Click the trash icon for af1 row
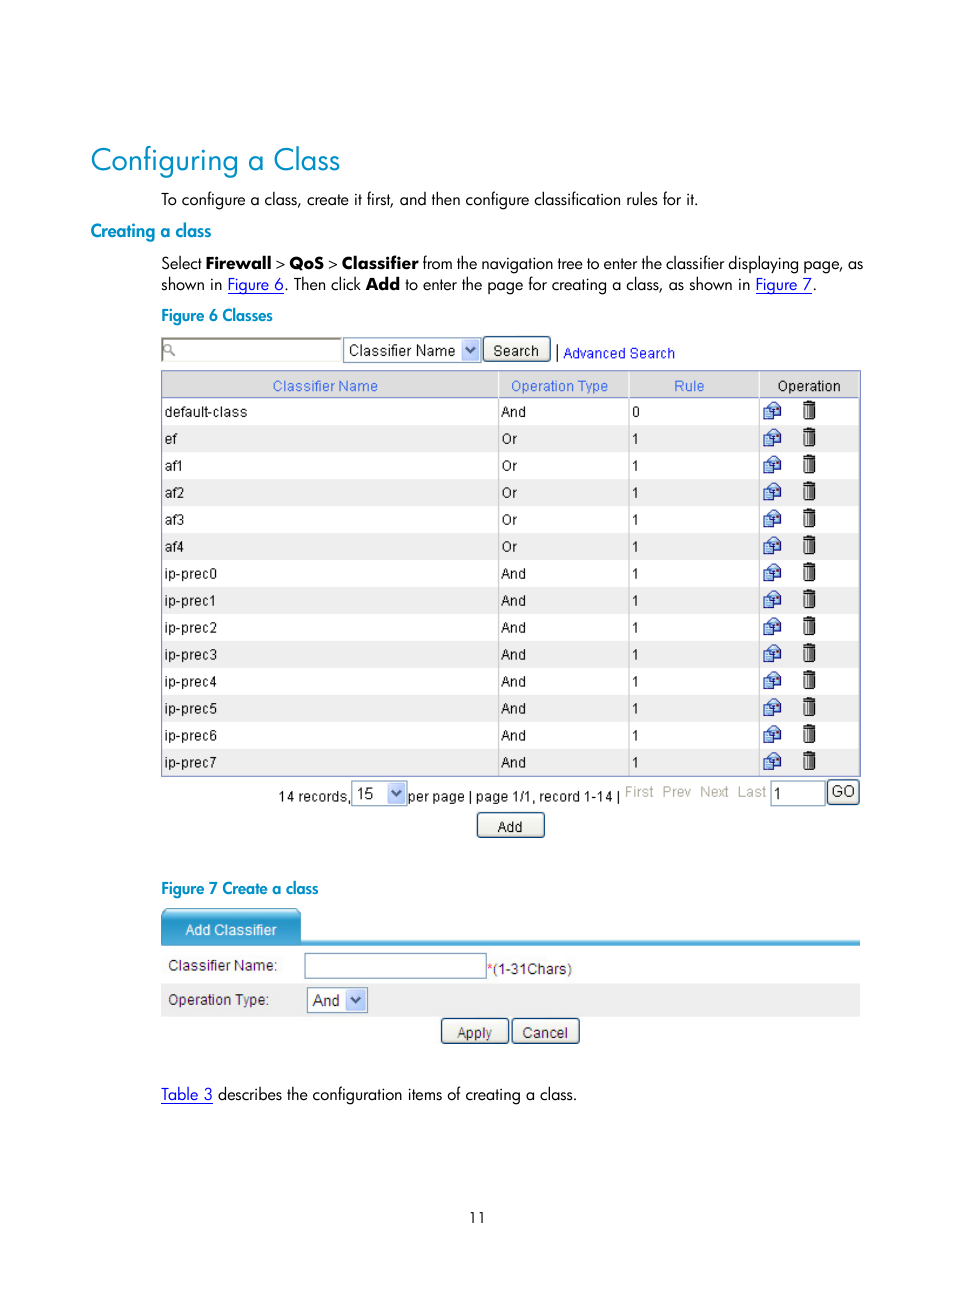The height and width of the screenshot is (1294, 954). pyautogui.click(x=809, y=464)
